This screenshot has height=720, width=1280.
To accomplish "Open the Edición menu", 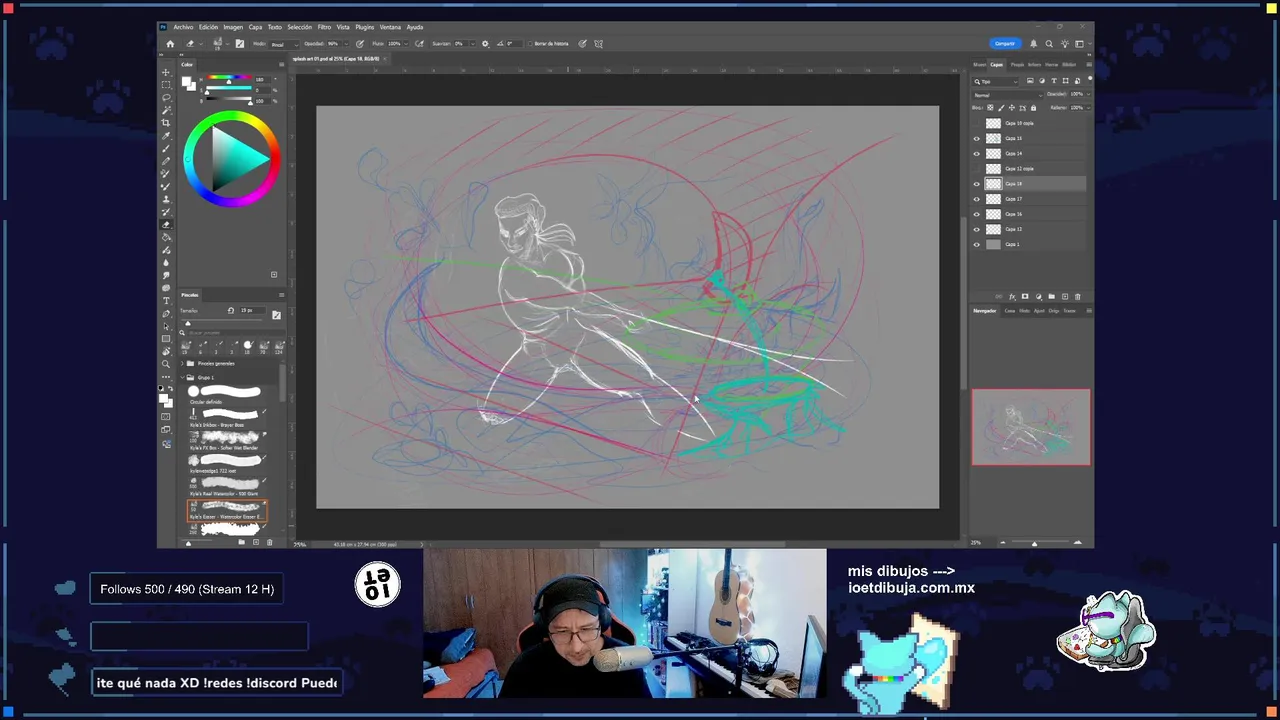I will 208,27.
